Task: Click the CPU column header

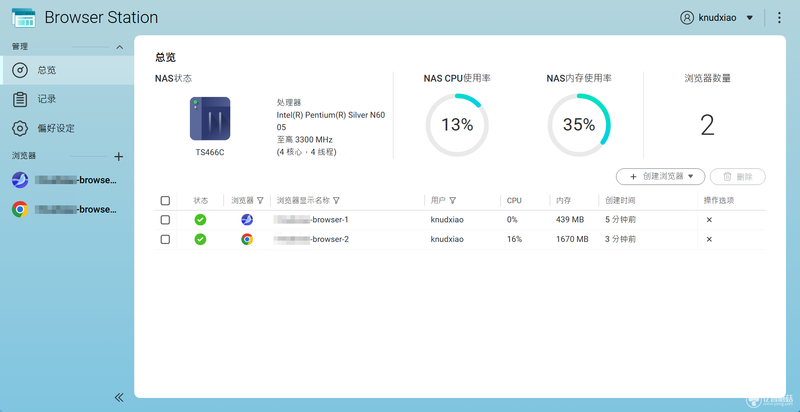Action: coord(514,200)
